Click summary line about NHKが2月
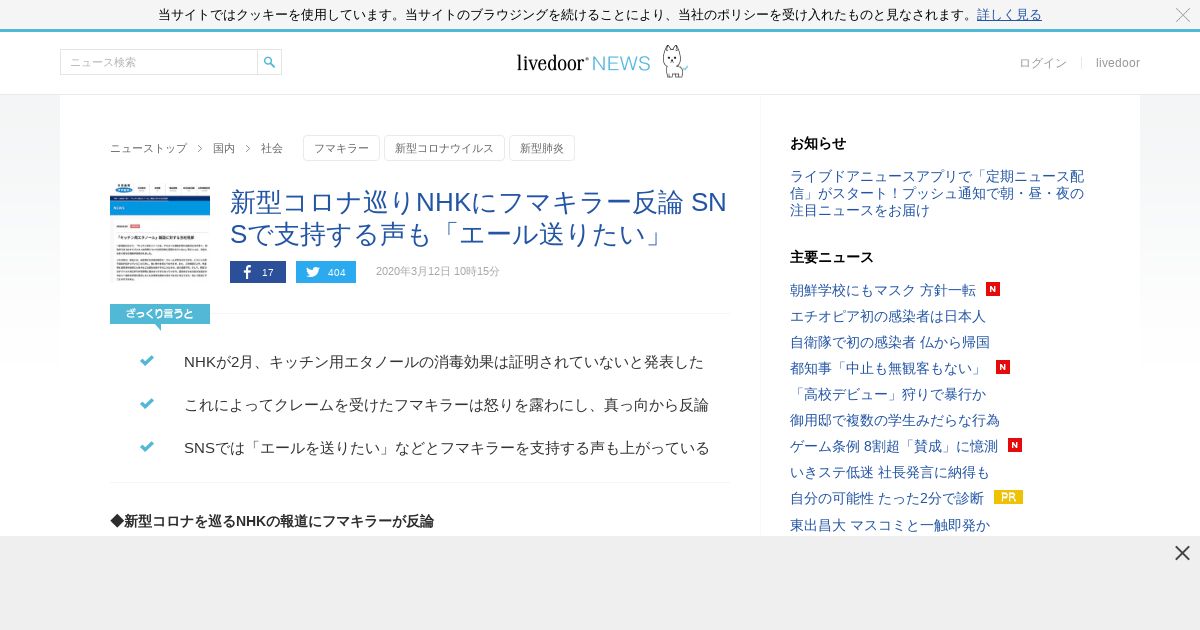 coord(444,362)
